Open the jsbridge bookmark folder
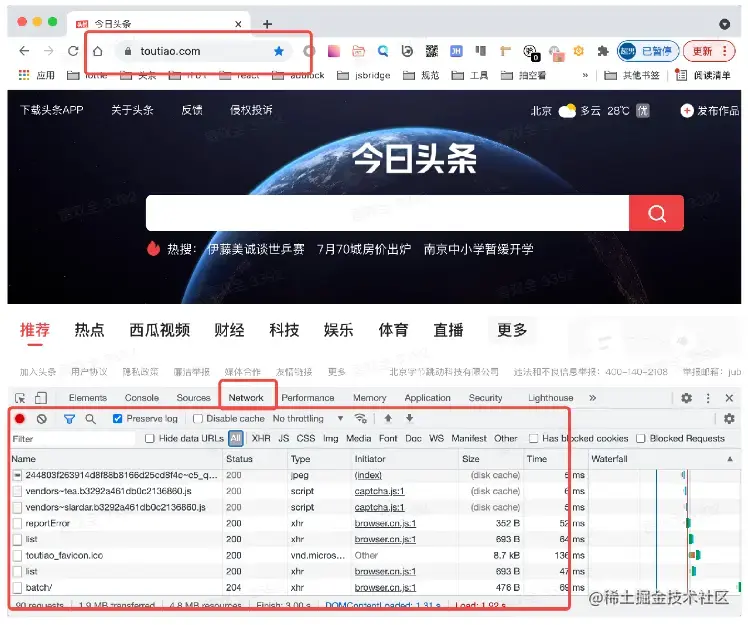This screenshot has width=748, height=625. (364, 75)
